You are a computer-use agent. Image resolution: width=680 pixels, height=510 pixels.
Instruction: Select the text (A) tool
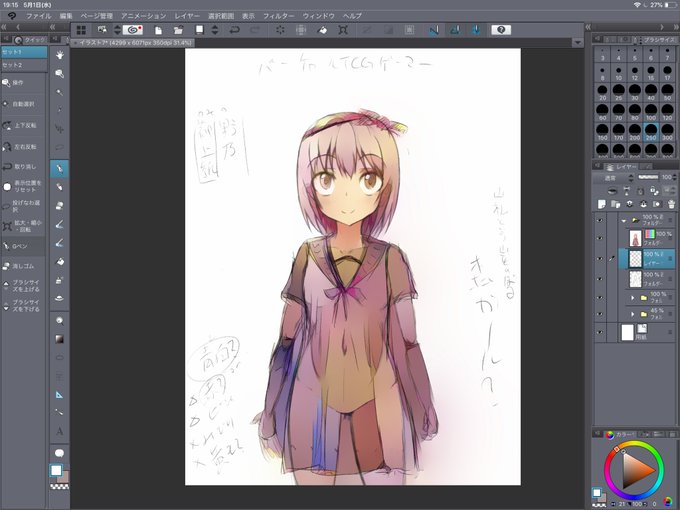point(59,431)
